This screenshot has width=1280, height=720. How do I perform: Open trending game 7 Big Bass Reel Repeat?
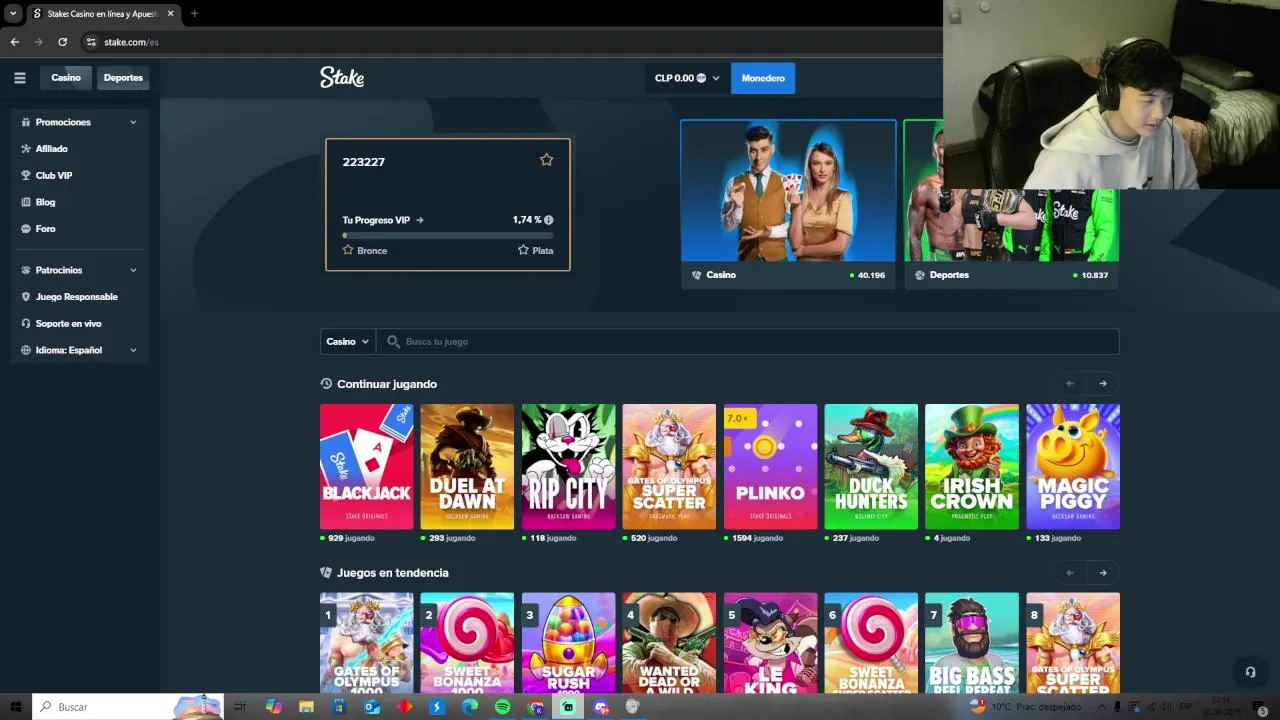coord(972,643)
